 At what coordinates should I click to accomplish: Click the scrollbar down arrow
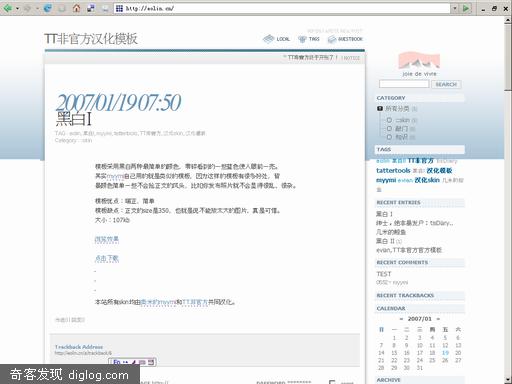508,380
